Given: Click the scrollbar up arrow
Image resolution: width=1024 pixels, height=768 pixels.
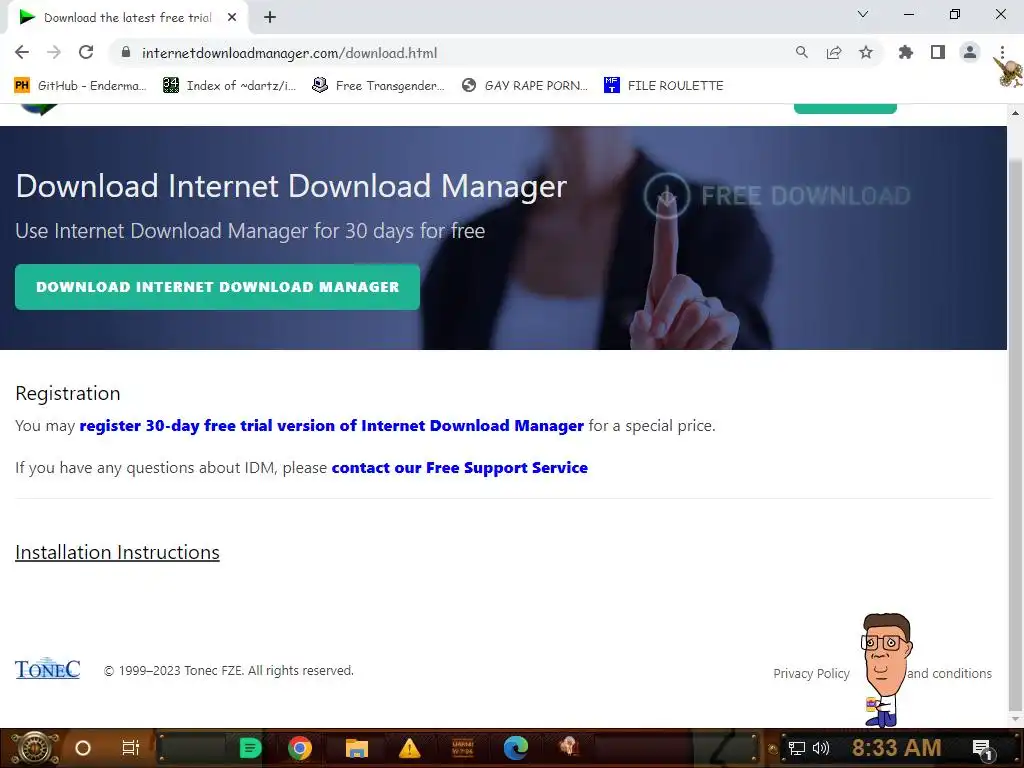Looking at the screenshot, I should pos(1015,113).
